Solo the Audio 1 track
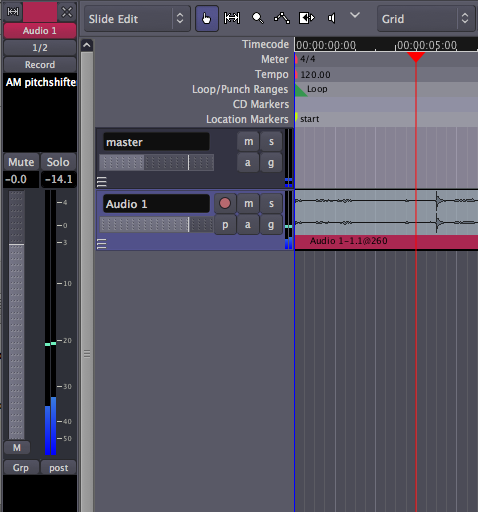This screenshot has width=478, height=512. tap(271, 203)
